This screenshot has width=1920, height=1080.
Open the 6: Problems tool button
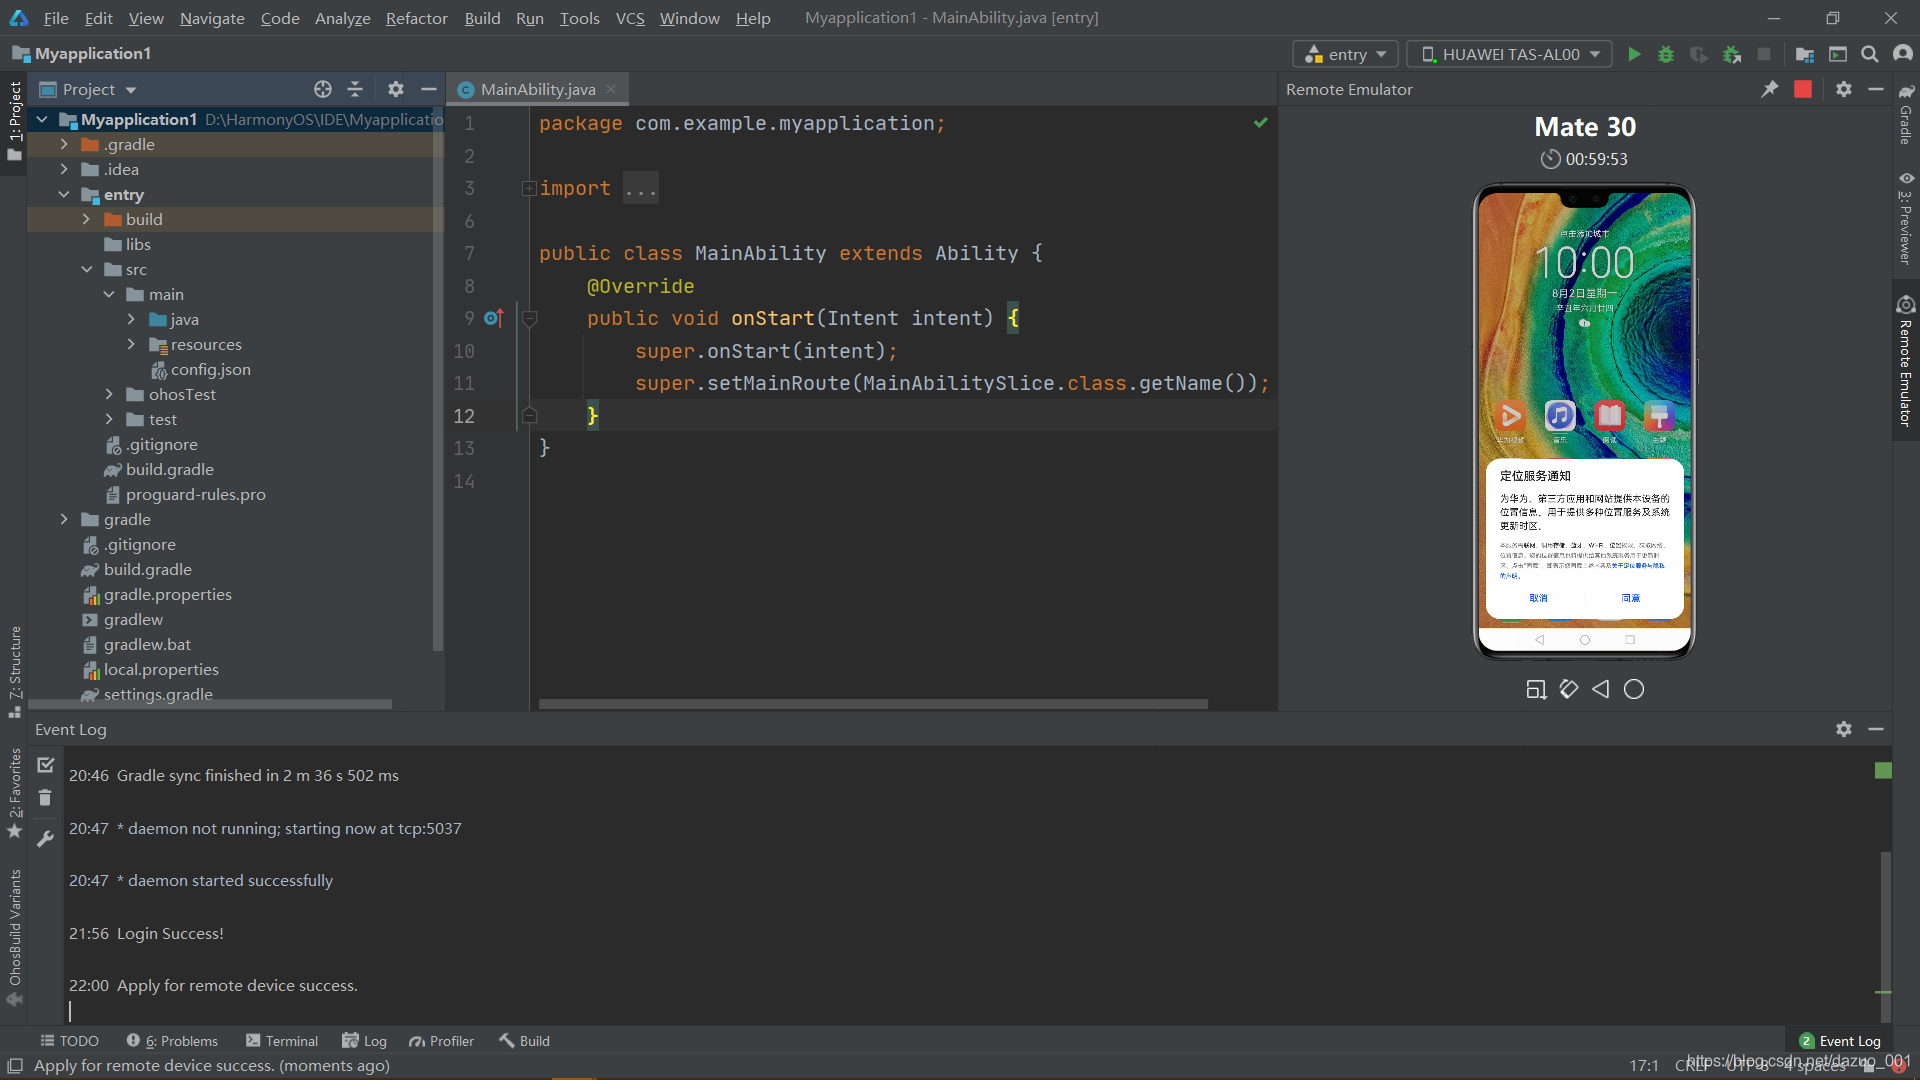click(172, 1041)
